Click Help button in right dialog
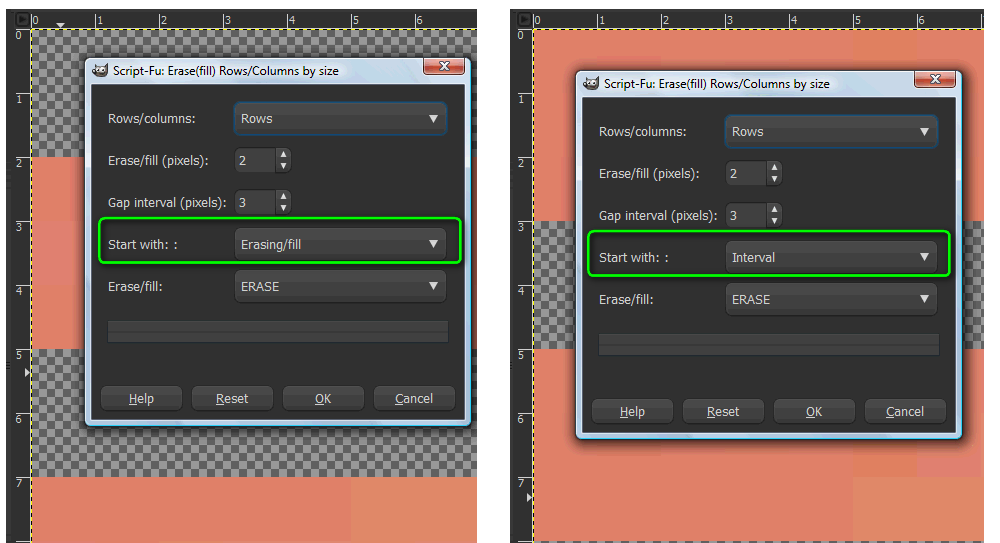1000x543 pixels. click(x=632, y=412)
